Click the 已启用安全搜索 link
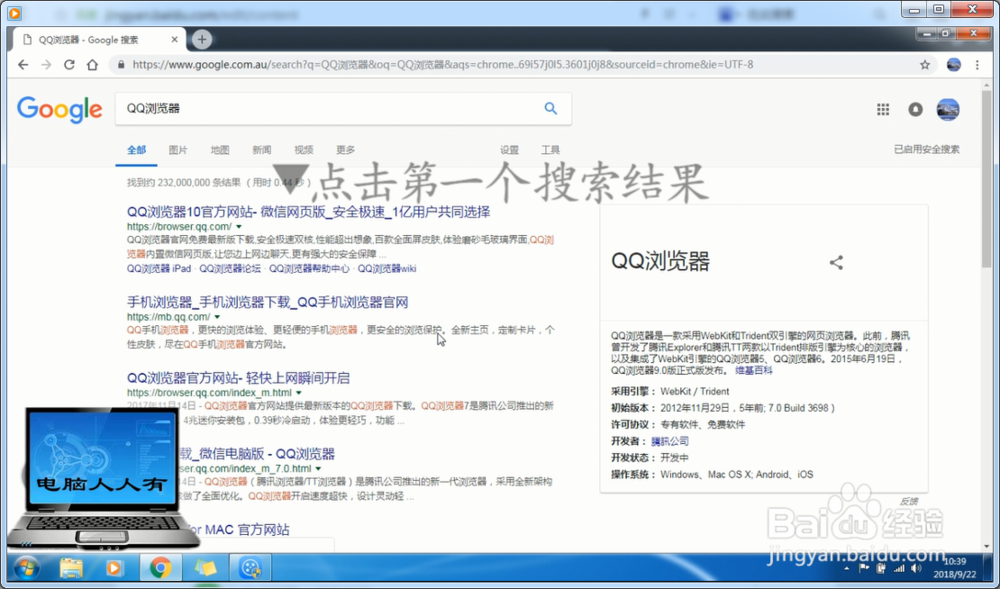 (x=926, y=149)
